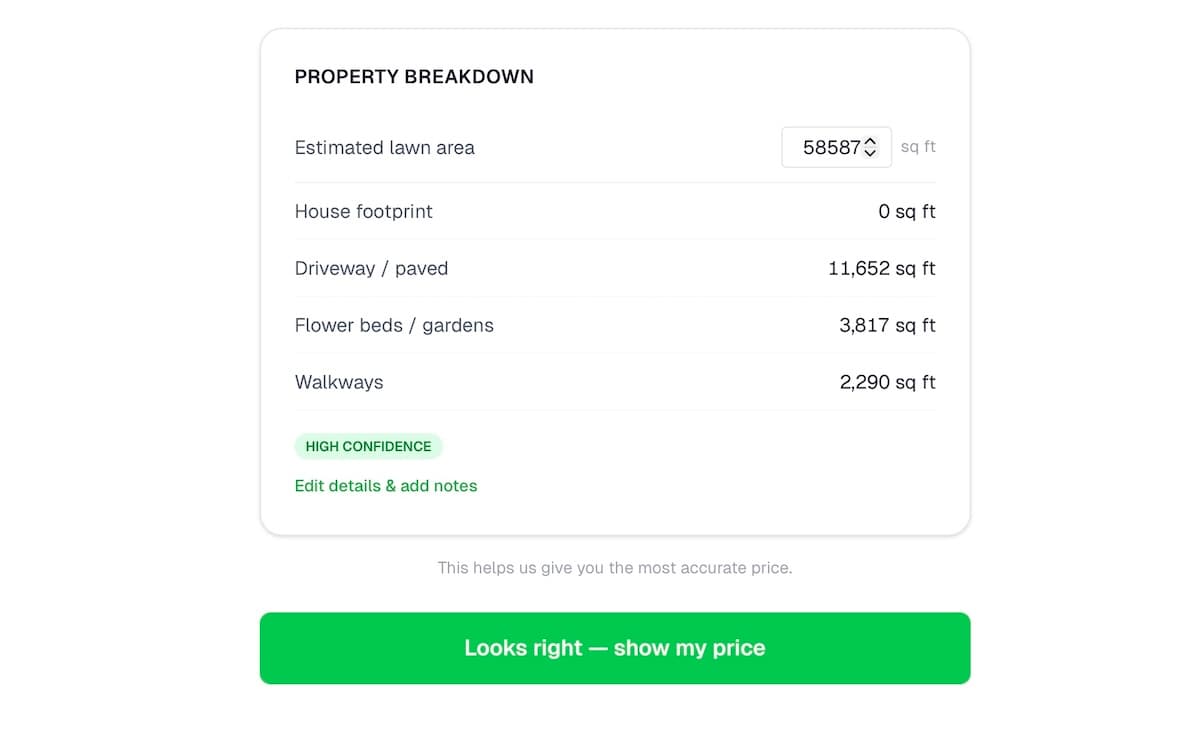Click the Estimated lawn area label
This screenshot has height=740, width=1200.
point(385,148)
